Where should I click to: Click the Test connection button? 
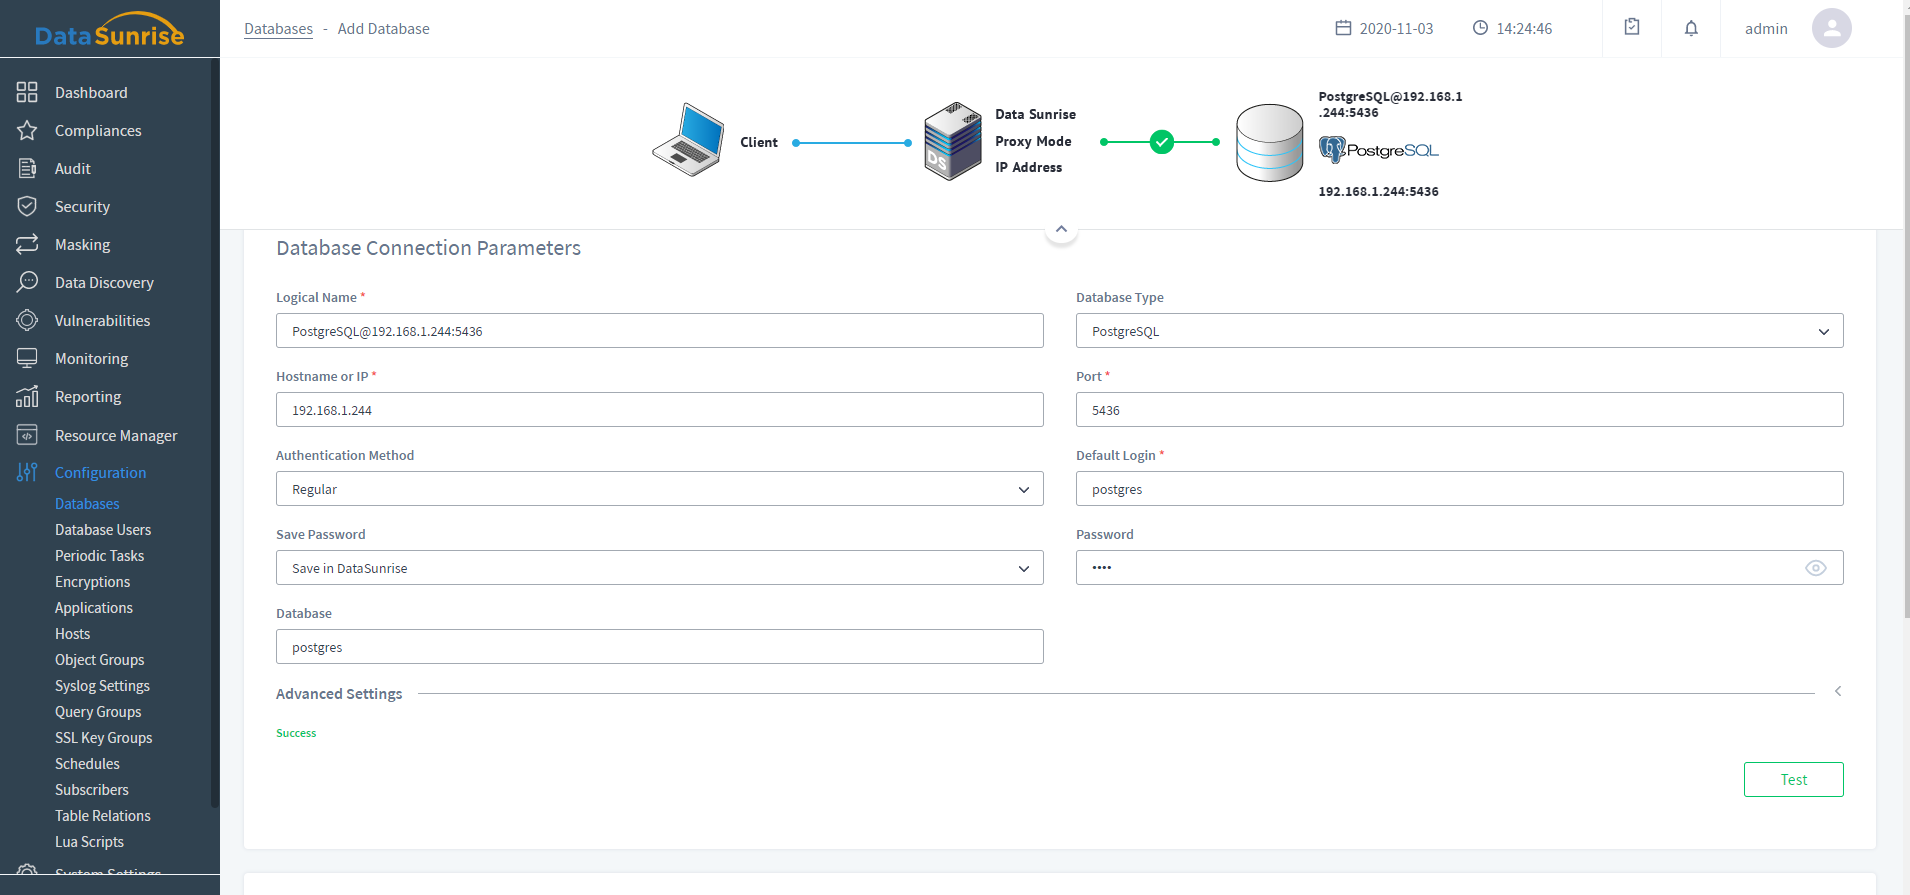1793,780
